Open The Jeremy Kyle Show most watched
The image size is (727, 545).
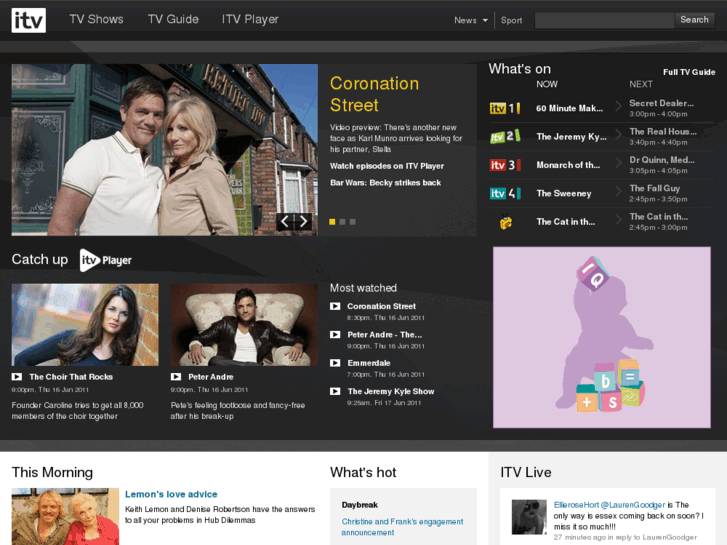coord(390,391)
